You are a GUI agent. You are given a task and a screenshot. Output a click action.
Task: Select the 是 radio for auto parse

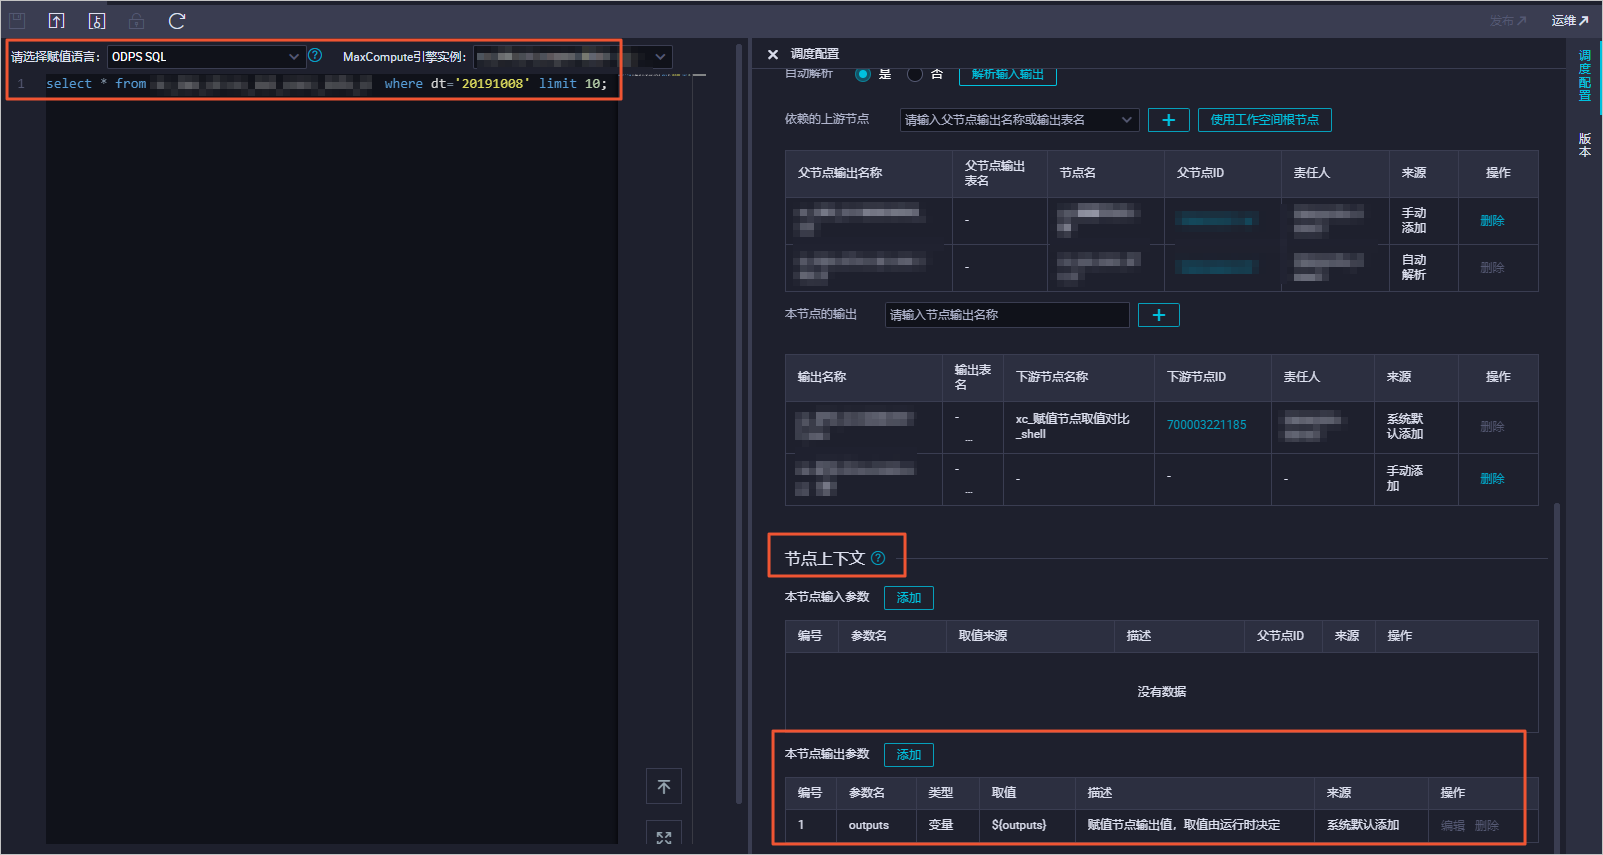[863, 74]
